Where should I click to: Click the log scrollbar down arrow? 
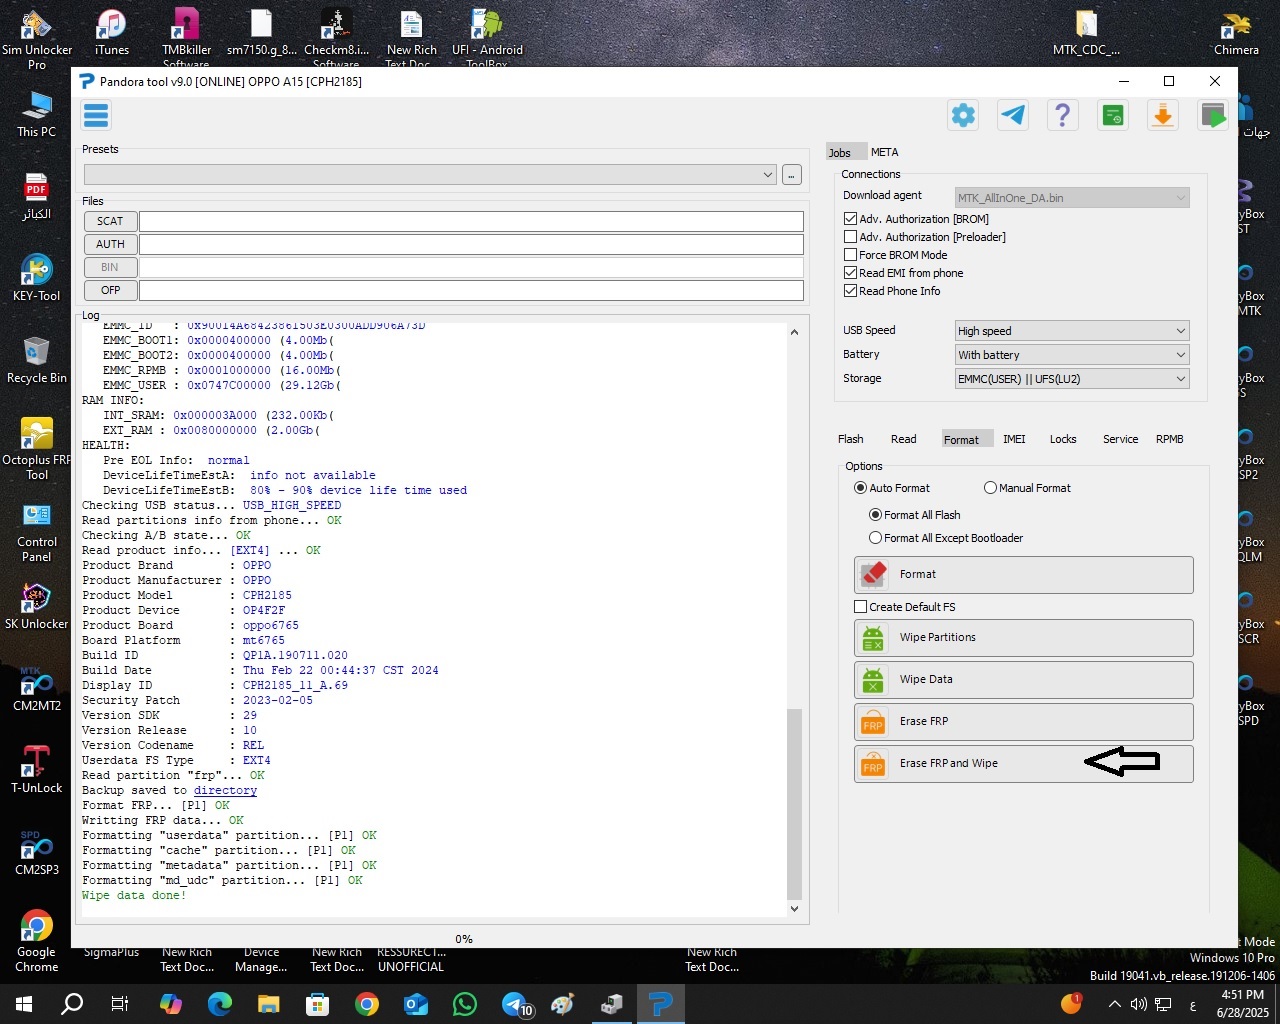795,909
